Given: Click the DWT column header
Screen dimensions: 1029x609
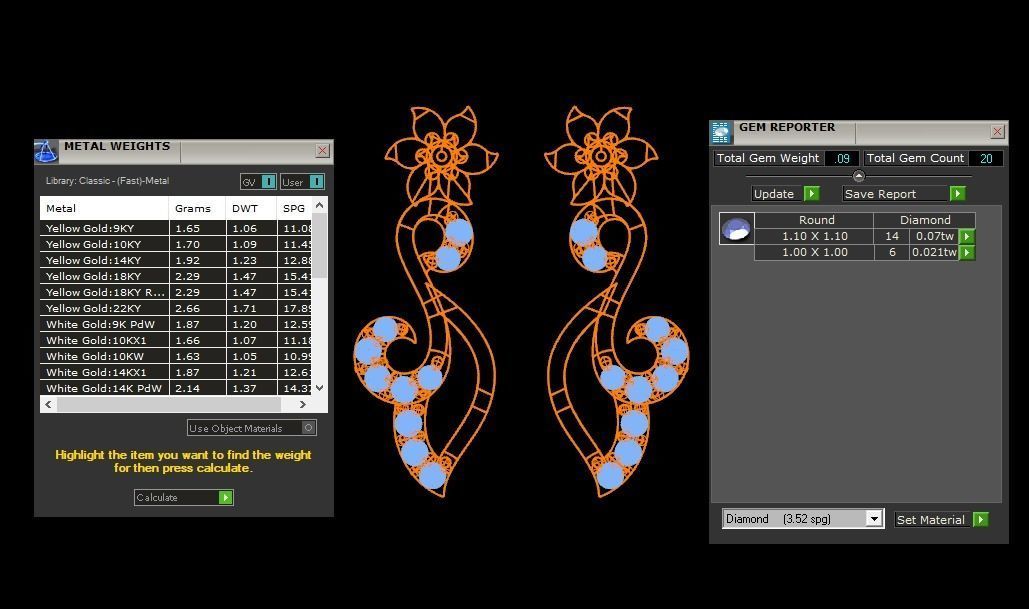Looking at the screenshot, I should click(251, 209).
